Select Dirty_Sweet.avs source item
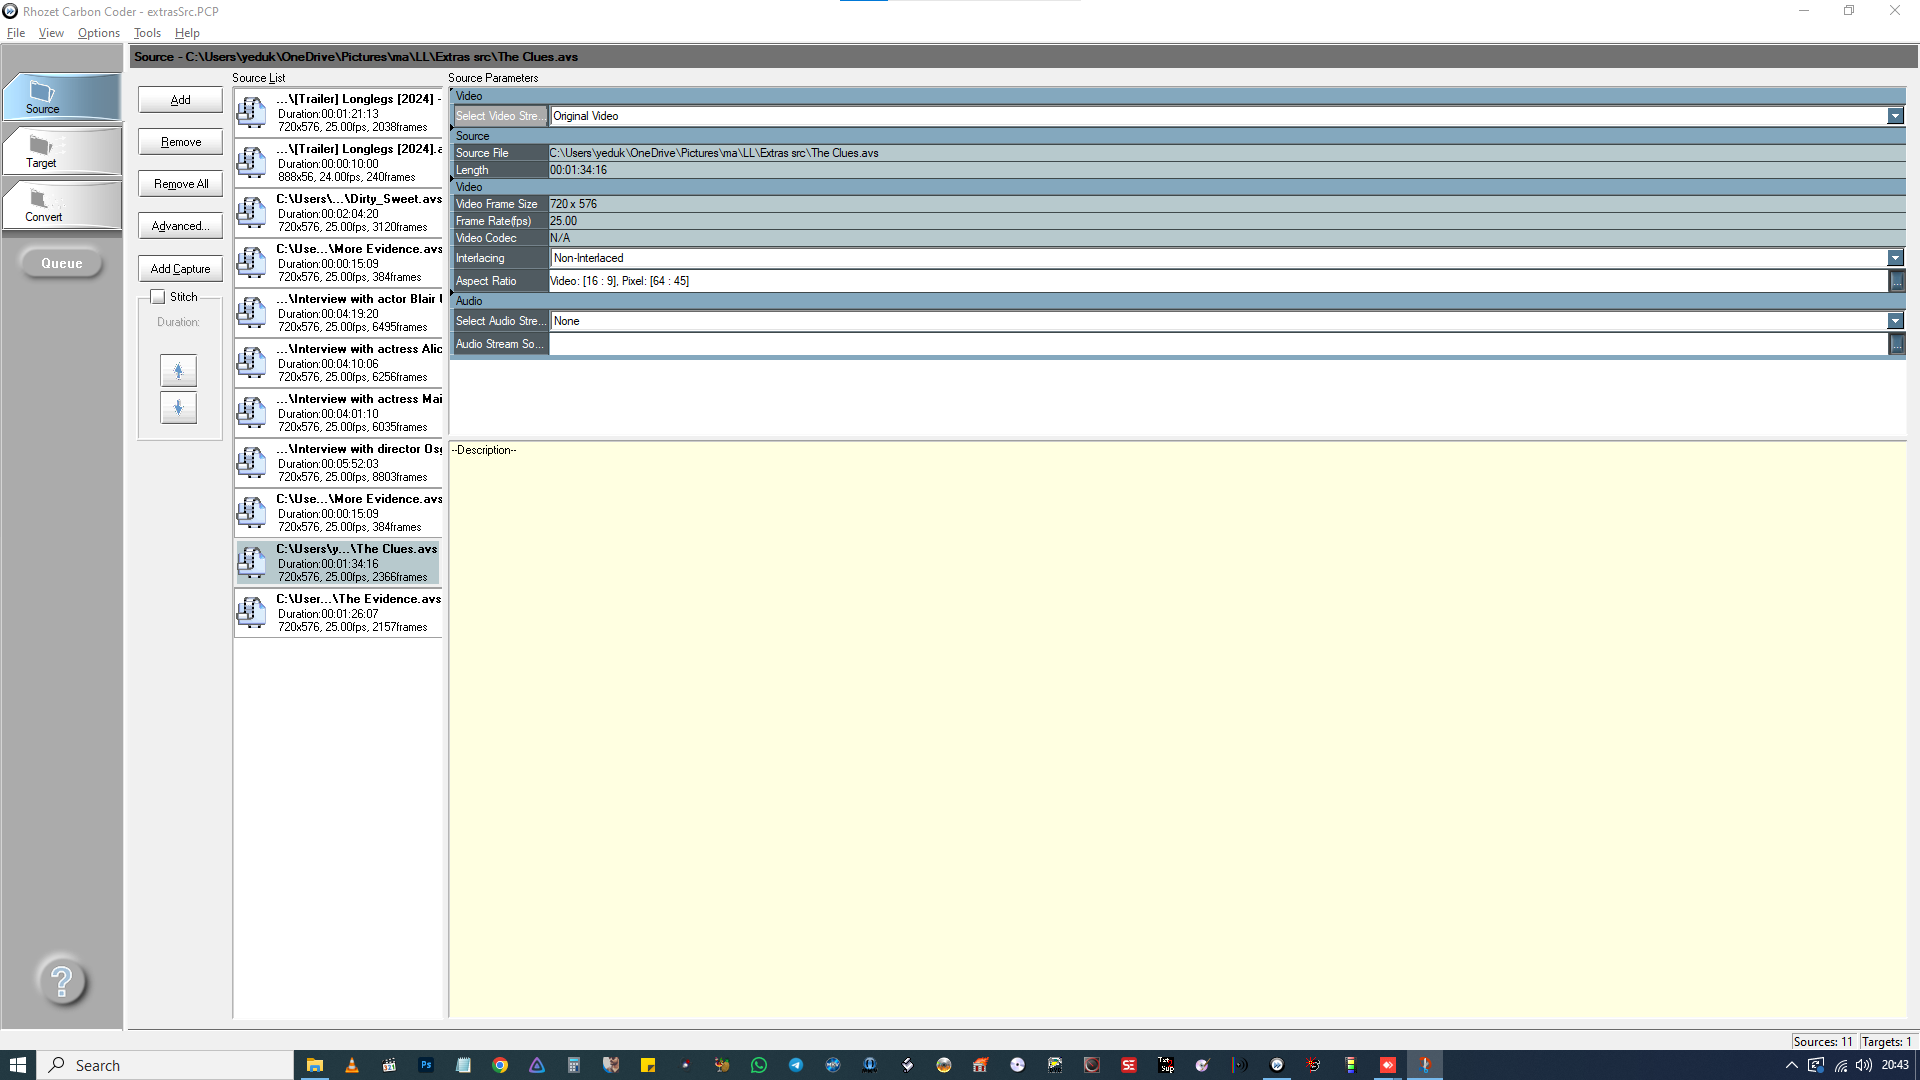Image resolution: width=1920 pixels, height=1080 pixels. 338,213
